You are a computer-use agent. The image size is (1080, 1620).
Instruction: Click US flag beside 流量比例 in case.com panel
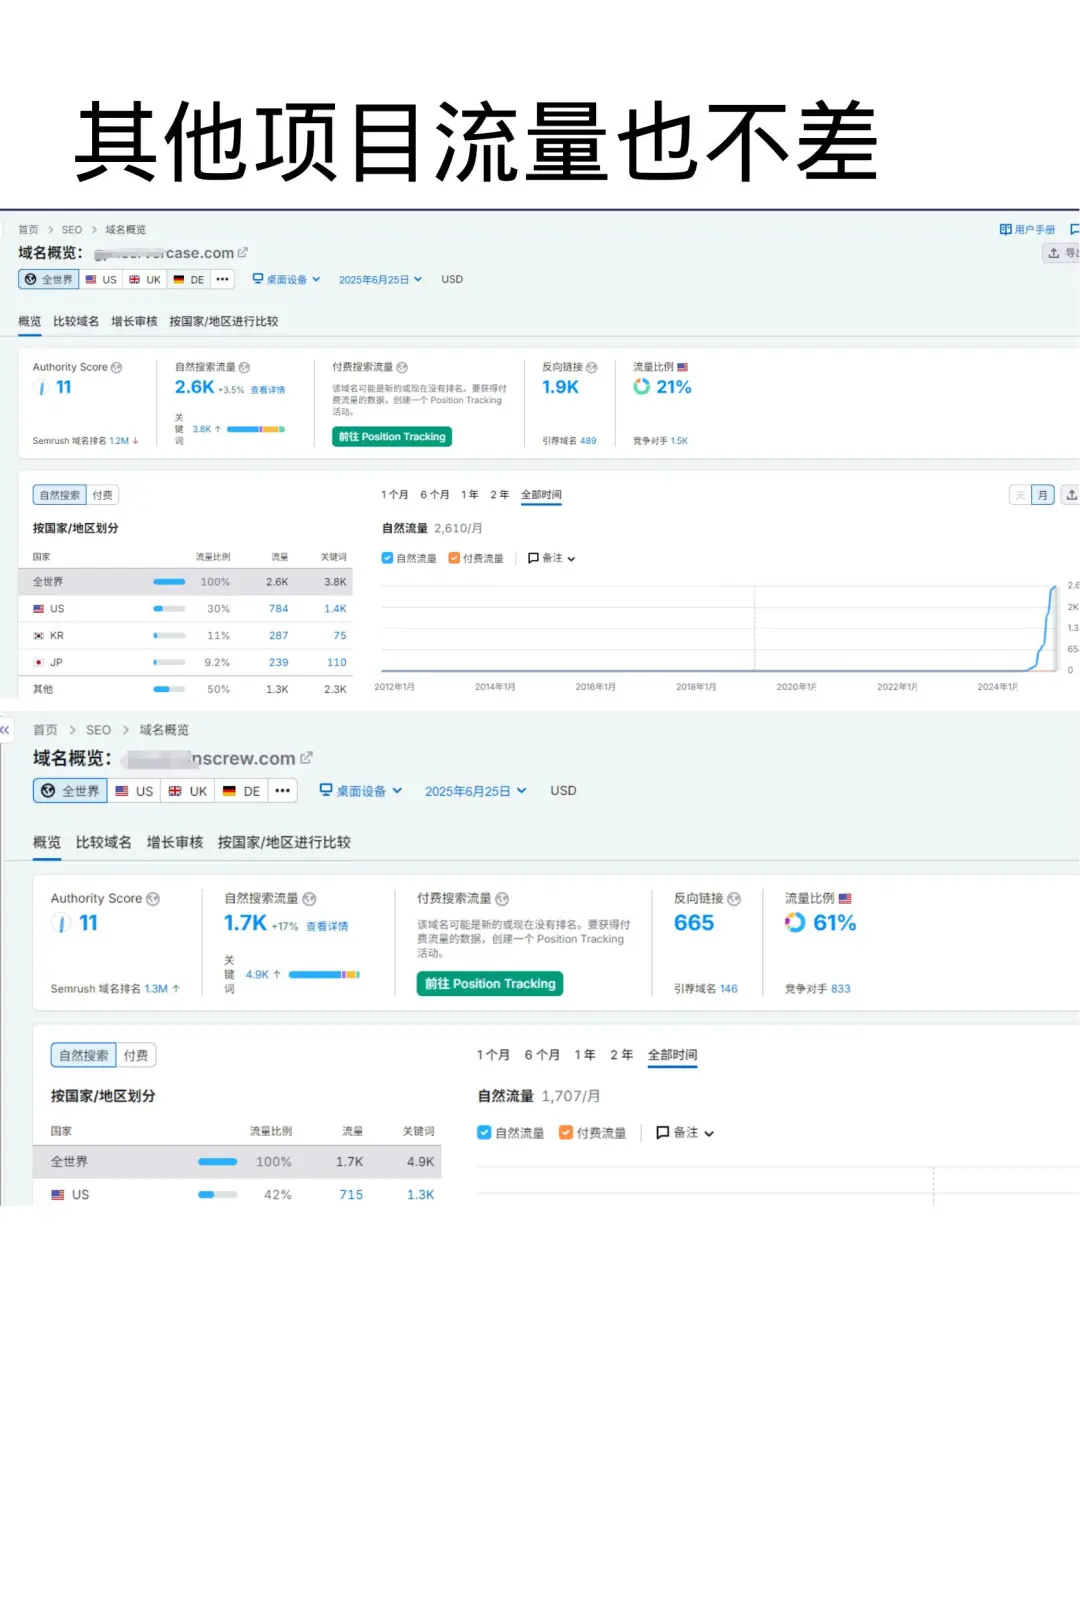[x=682, y=367]
